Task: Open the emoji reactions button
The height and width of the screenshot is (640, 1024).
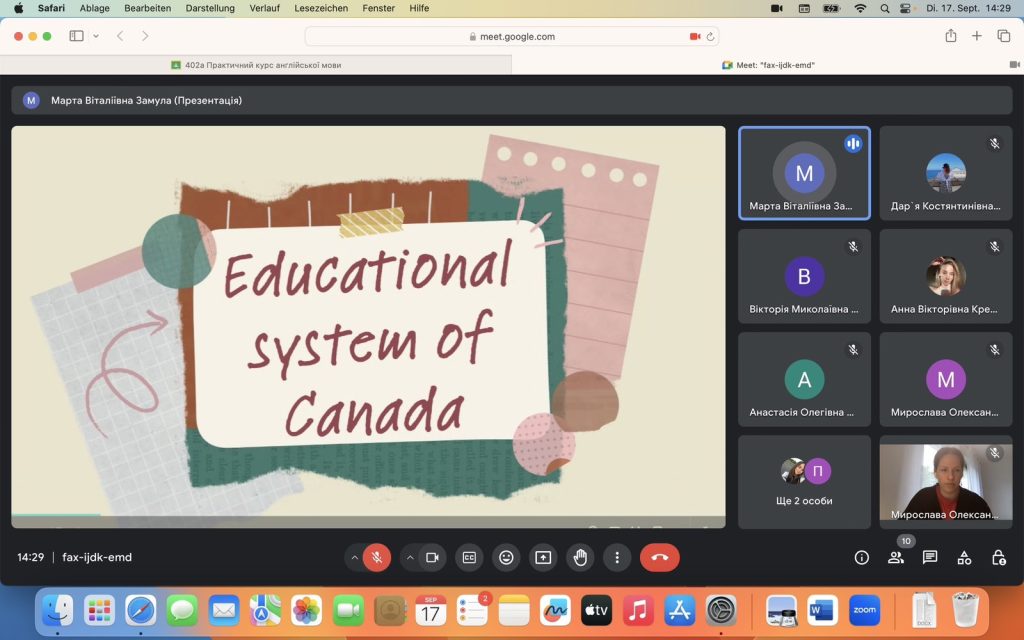Action: 506,557
